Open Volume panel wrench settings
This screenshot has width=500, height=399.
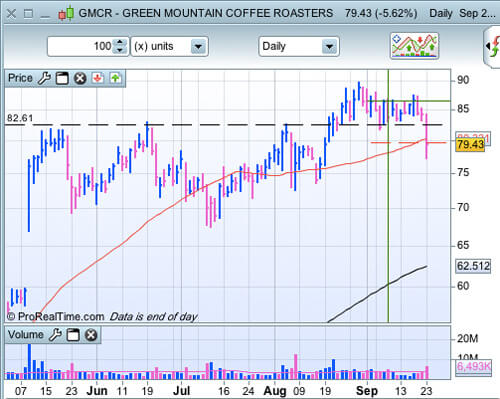(x=55, y=335)
